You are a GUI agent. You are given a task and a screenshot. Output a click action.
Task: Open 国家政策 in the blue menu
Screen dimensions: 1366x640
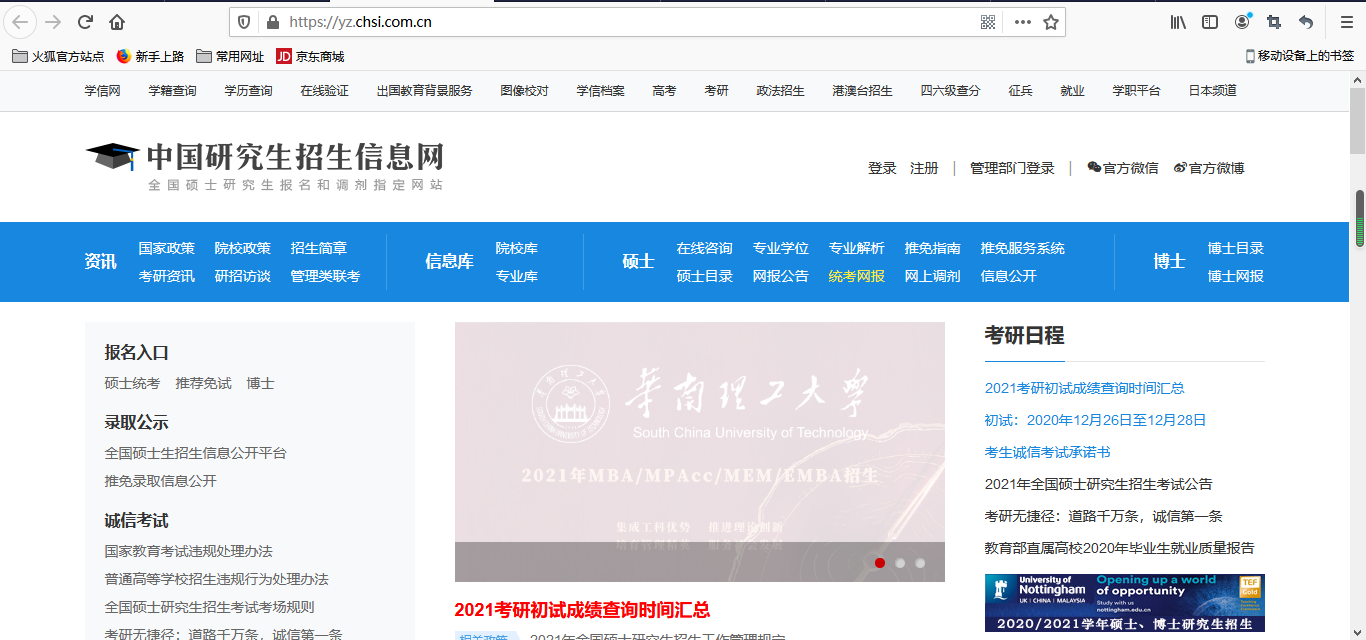click(x=167, y=248)
